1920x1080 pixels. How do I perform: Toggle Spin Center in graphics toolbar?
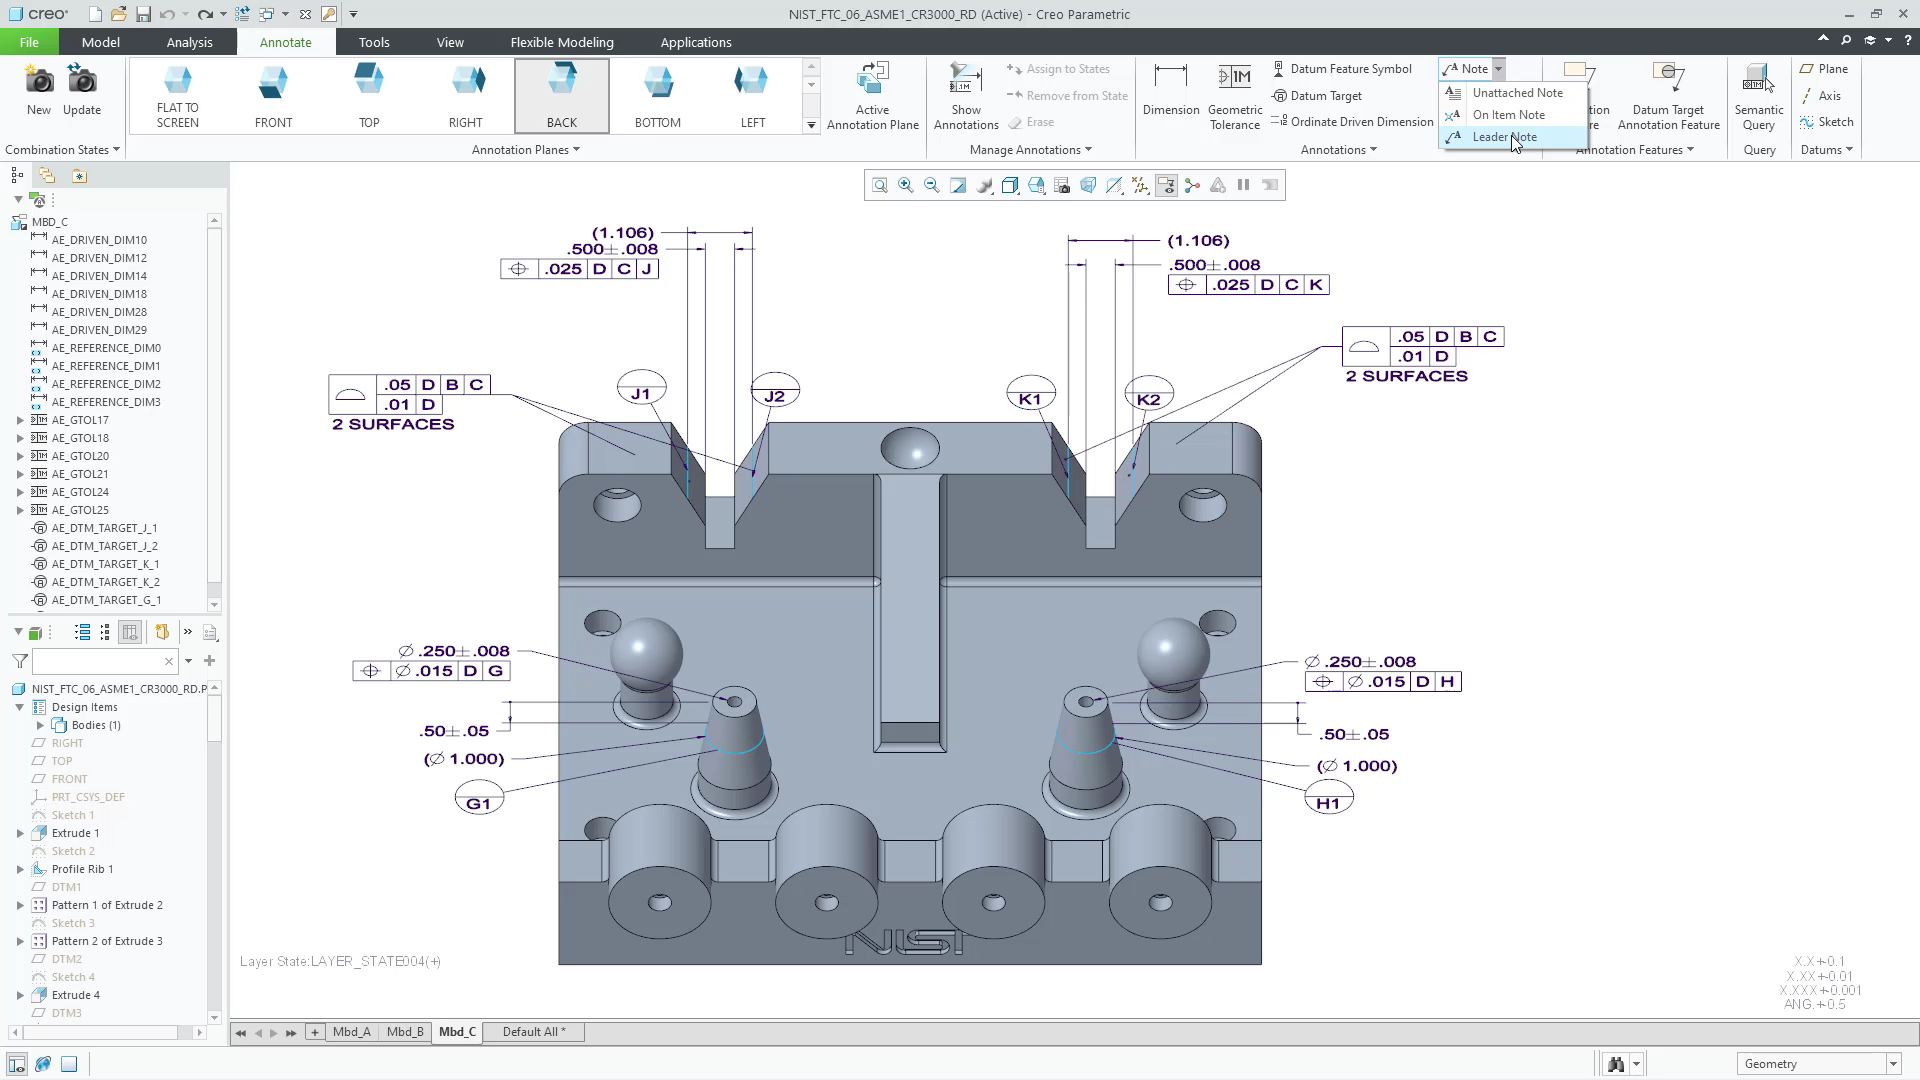pos(1192,185)
